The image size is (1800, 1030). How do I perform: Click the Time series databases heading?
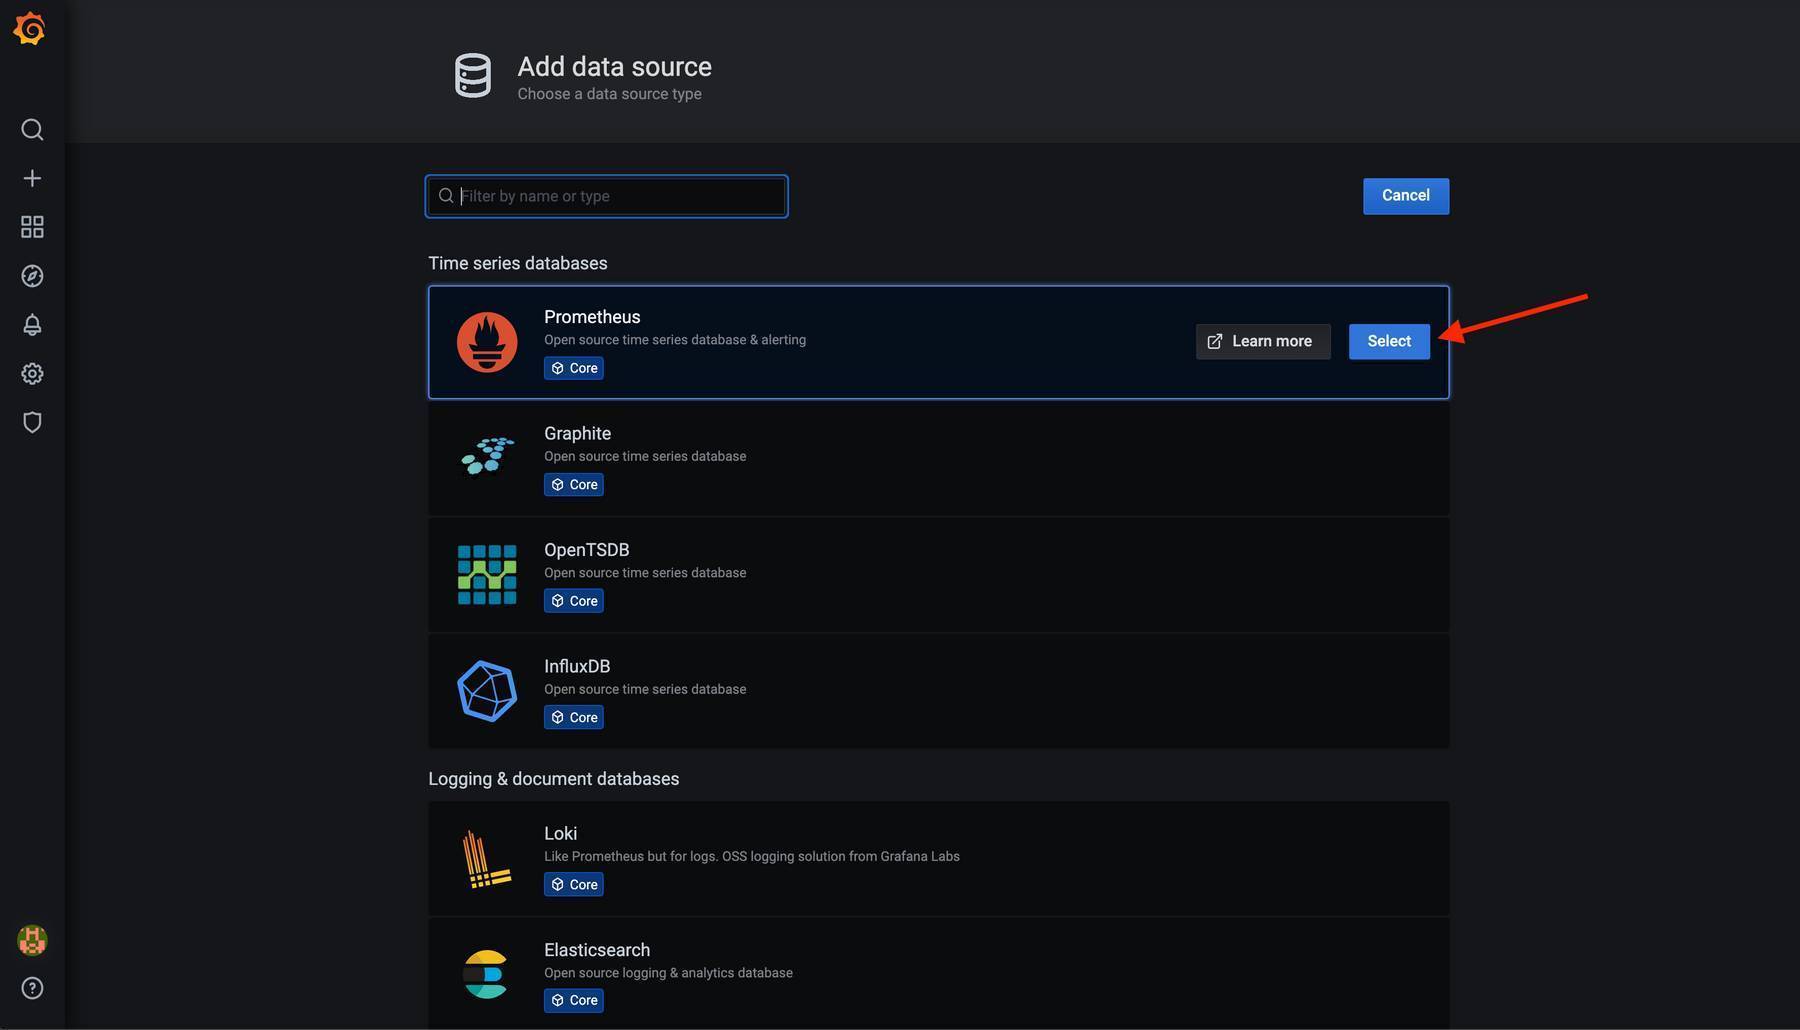point(518,263)
